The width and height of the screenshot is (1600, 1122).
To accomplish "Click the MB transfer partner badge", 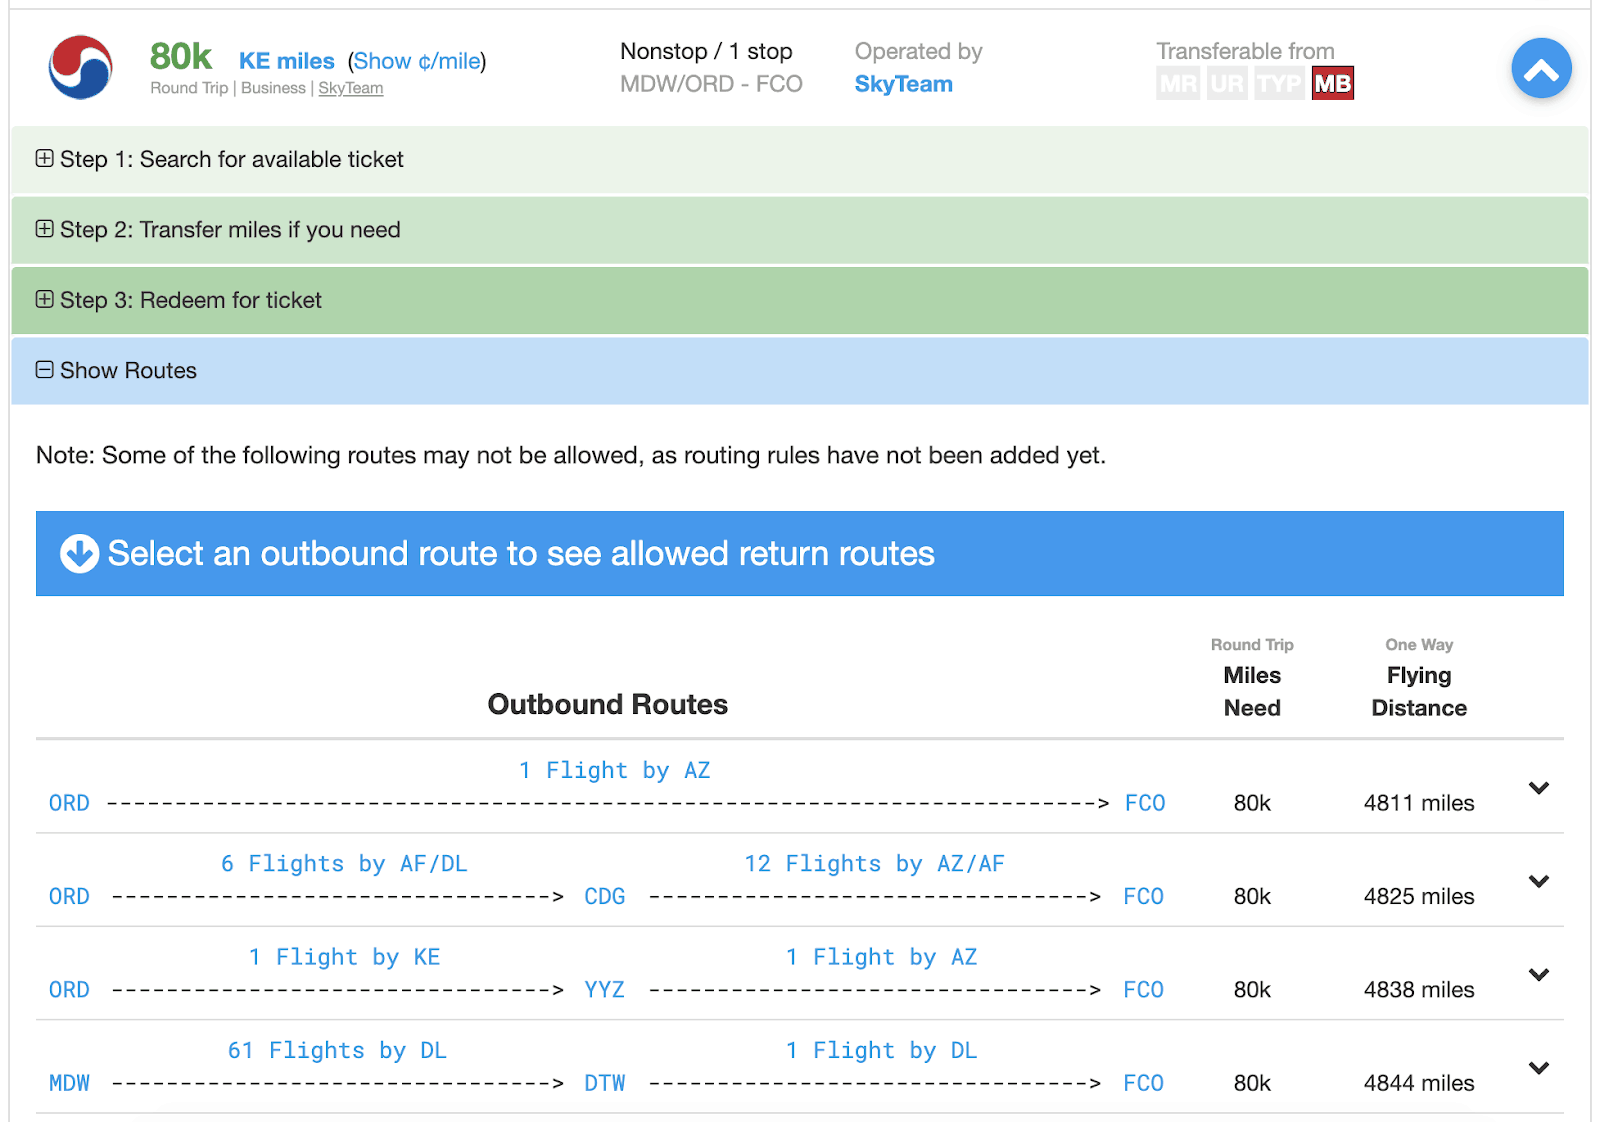I will click(1332, 83).
